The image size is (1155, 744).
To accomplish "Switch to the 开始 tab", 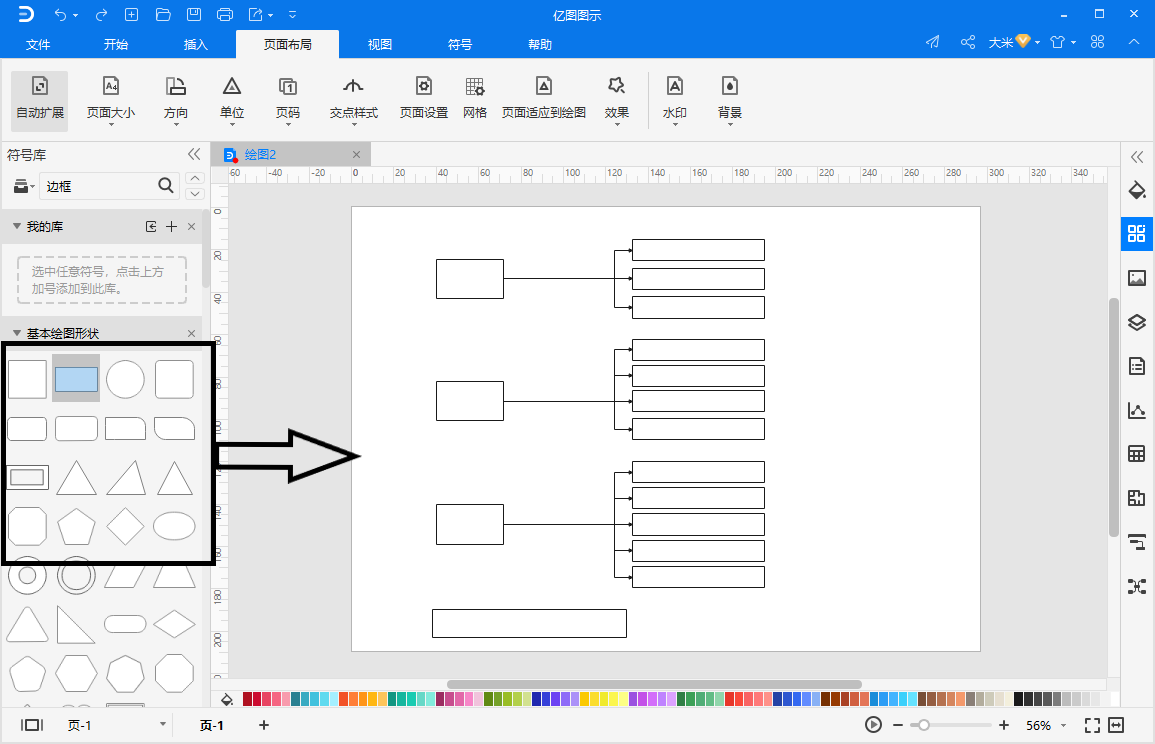I will (x=116, y=44).
